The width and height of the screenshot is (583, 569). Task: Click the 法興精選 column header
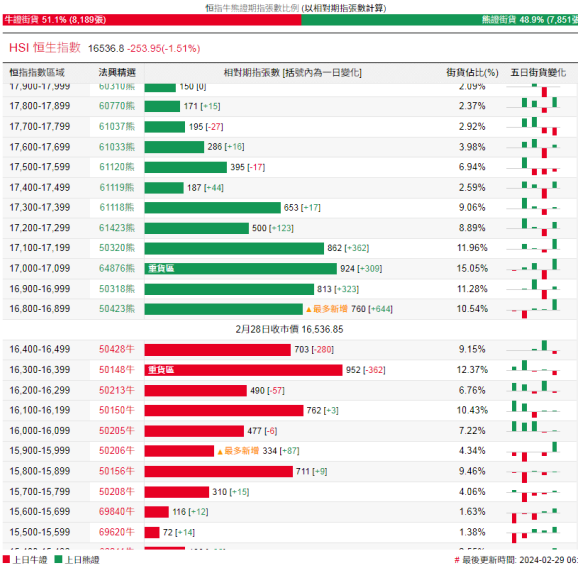(x=117, y=73)
